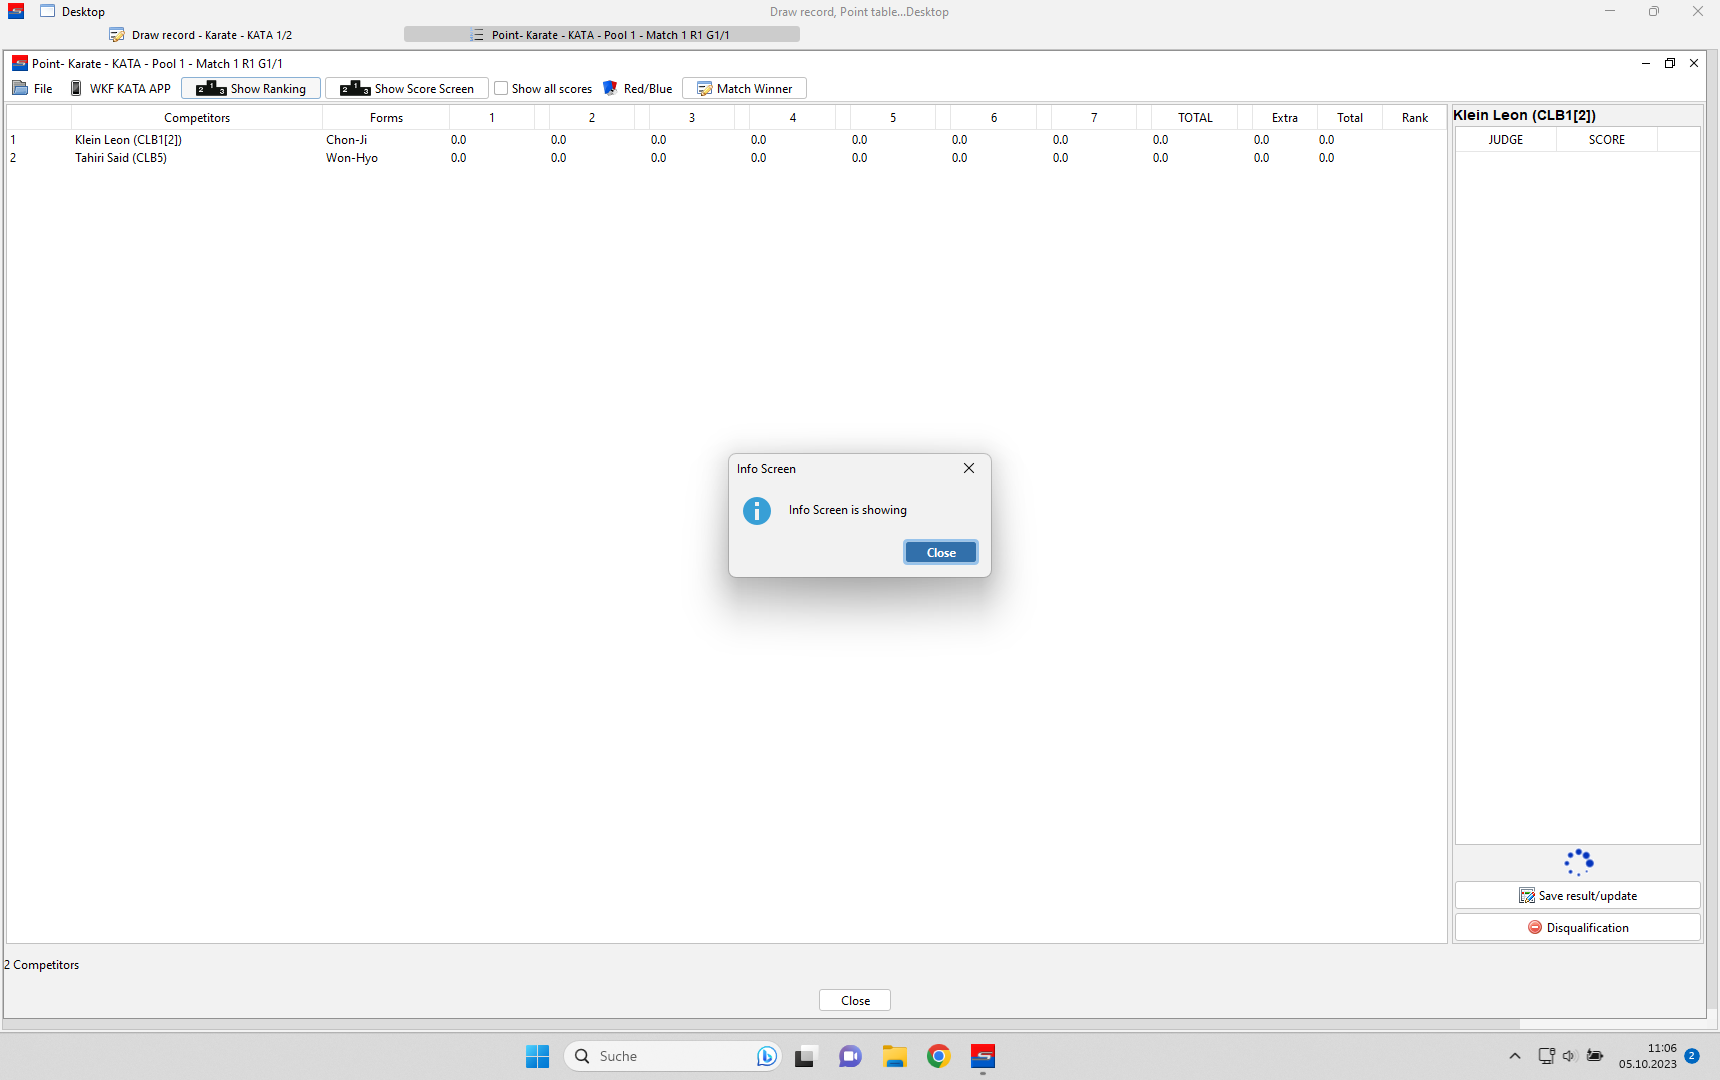The height and width of the screenshot is (1080, 1720).
Task: Enable Show all scores checkbox
Action: point(501,88)
